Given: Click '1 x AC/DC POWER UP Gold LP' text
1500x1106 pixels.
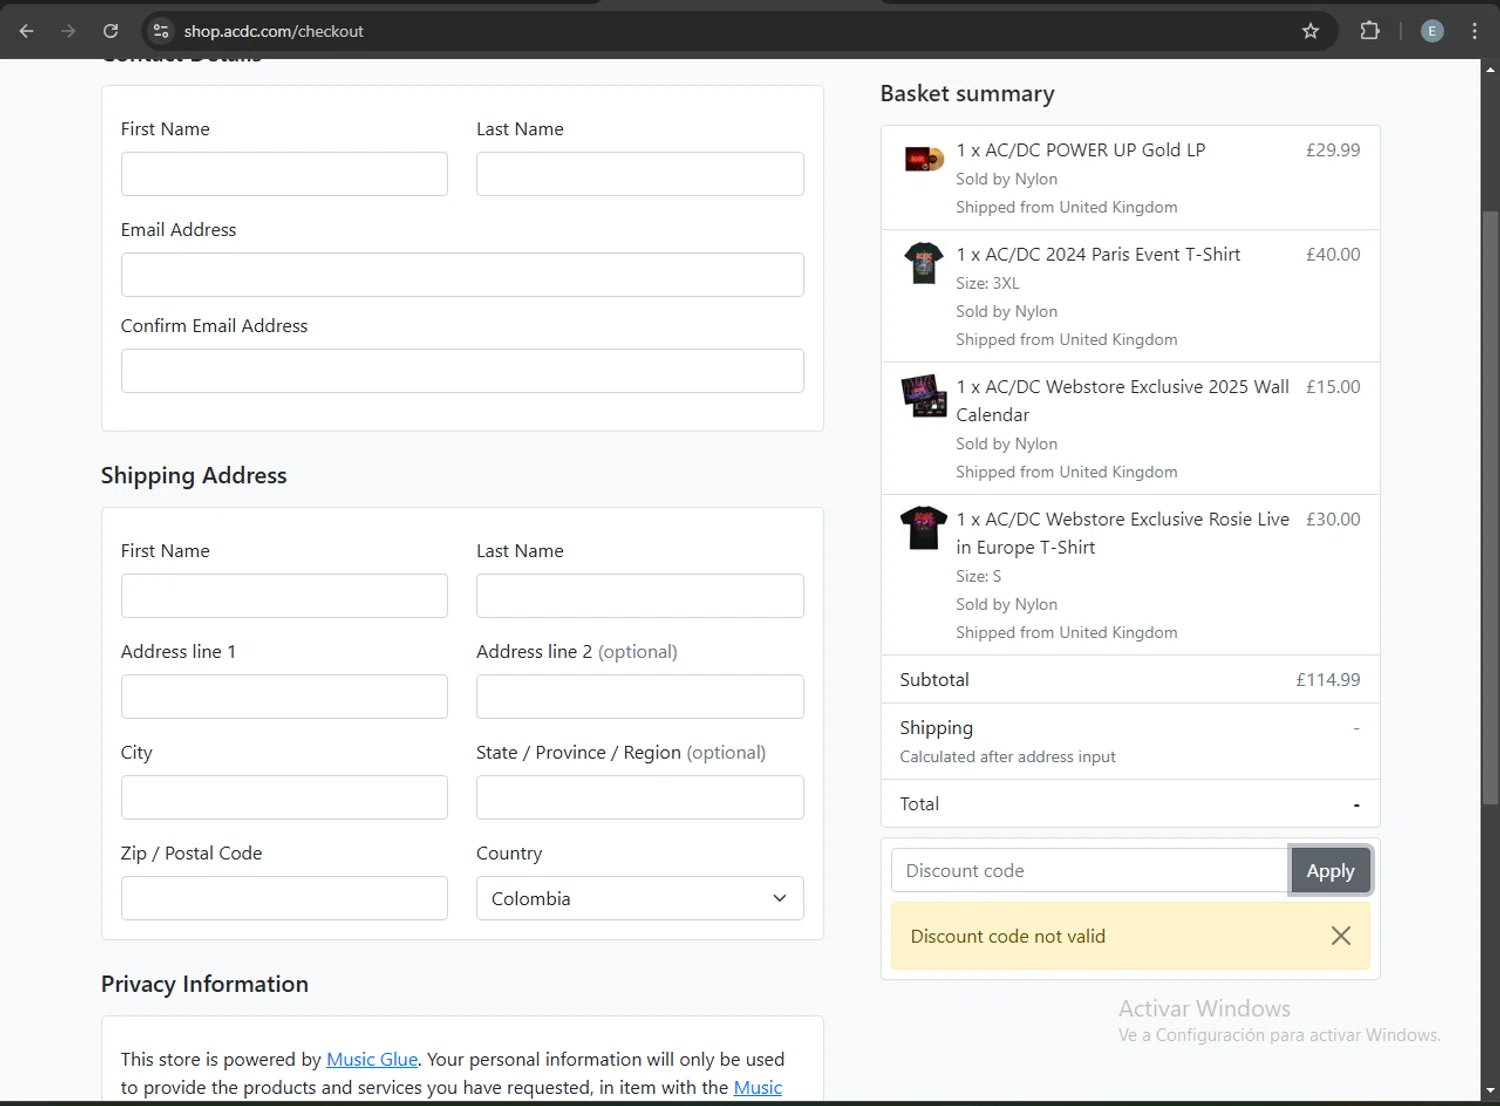Looking at the screenshot, I should [1080, 150].
